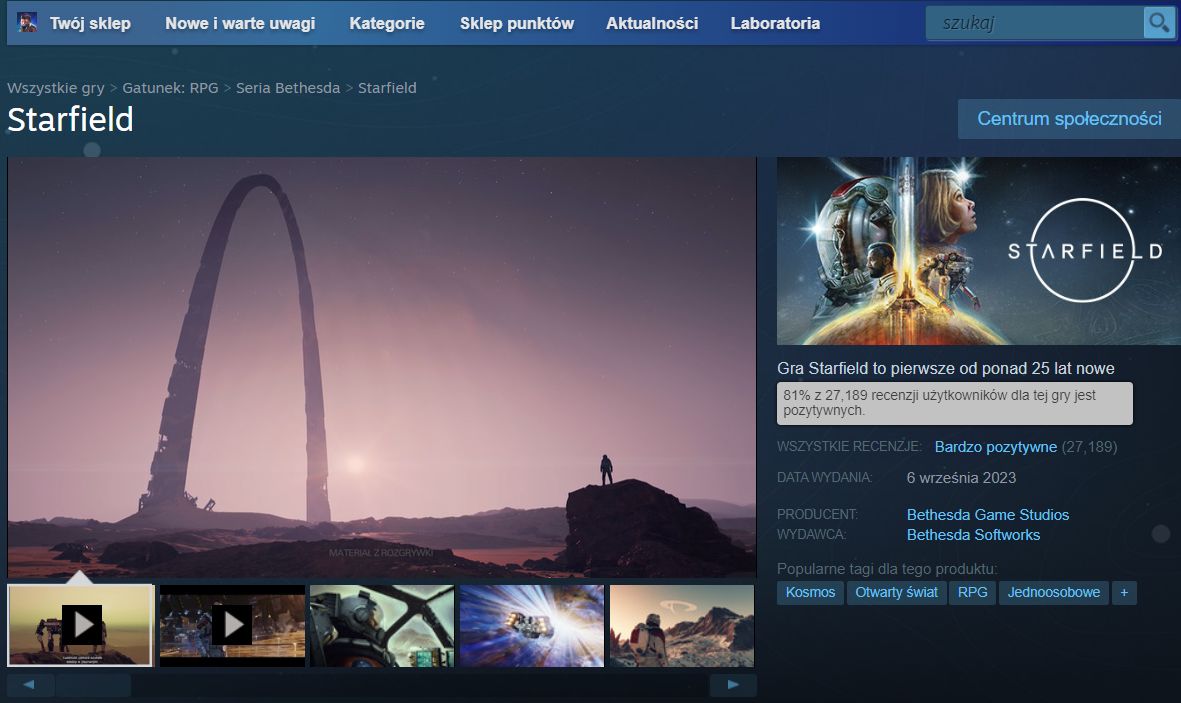Click the user avatar next to Twój sklep
The image size is (1181, 703).
pyautogui.click(x=27, y=23)
